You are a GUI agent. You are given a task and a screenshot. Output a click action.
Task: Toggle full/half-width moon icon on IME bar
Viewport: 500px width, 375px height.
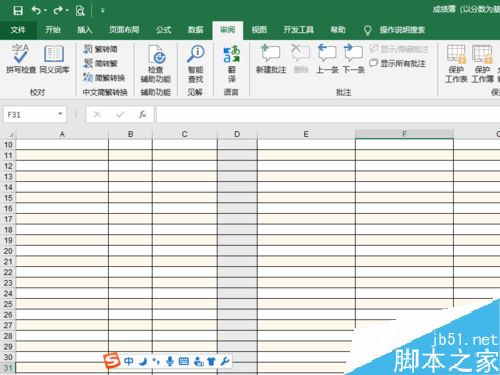coord(143,361)
